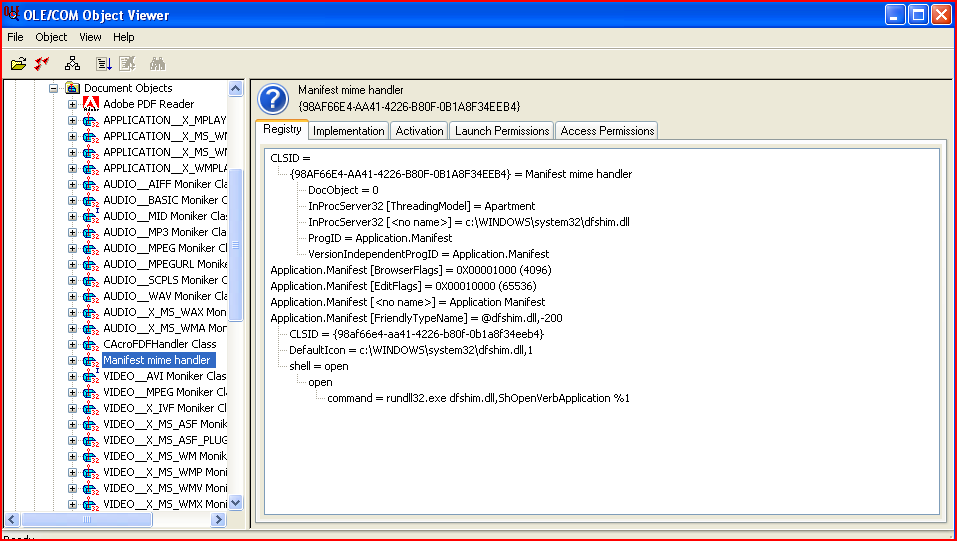Click 'DocObject = 0' registry line
This screenshot has height=541, width=957.
tap(343, 190)
